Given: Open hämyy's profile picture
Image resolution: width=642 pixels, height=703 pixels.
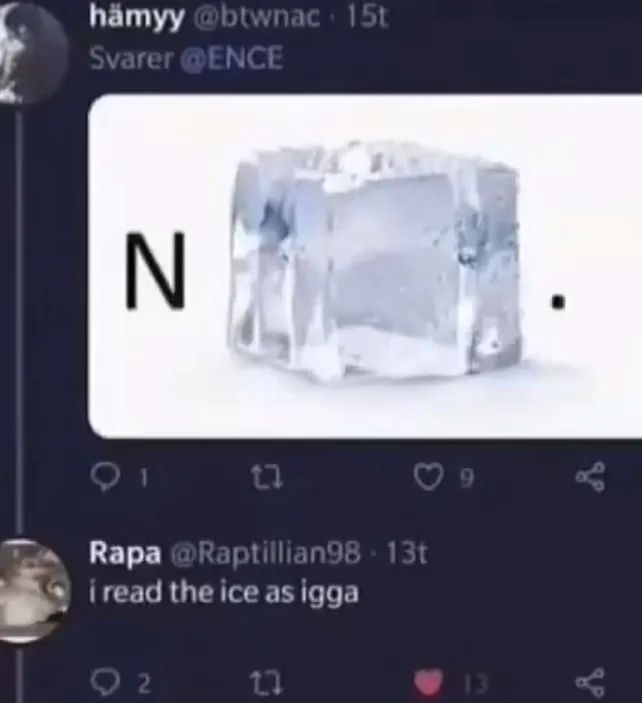Looking at the screenshot, I should tap(32, 52).
